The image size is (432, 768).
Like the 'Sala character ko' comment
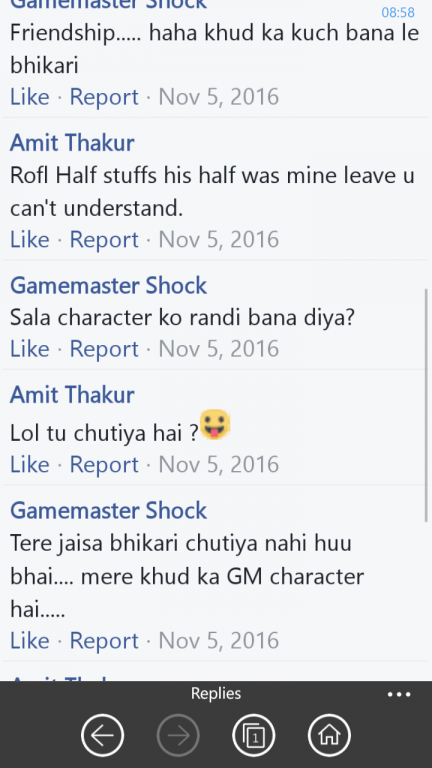click(x=30, y=349)
